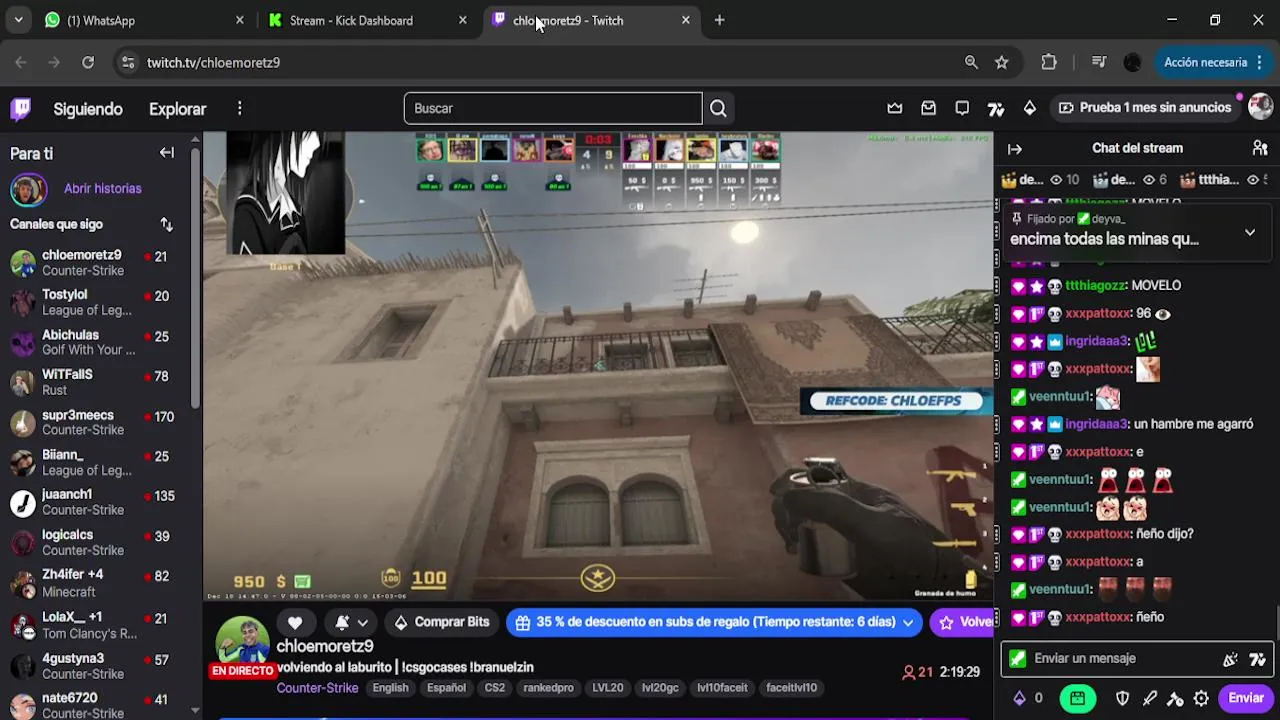
Task: Send chat message with Enviar
Action: point(1246,698)
